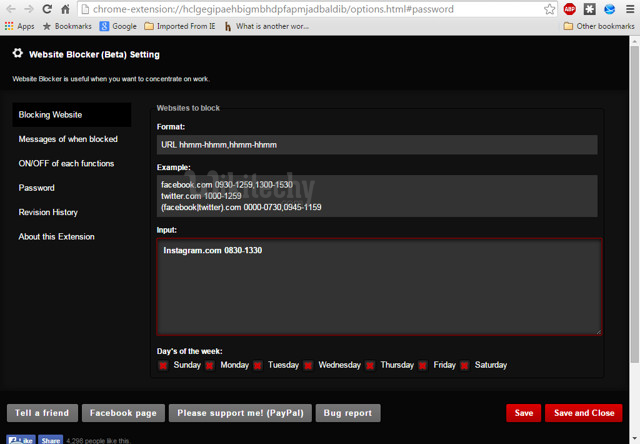
Task: Go to the browser home page icon
Action: [x=67, y=9]
